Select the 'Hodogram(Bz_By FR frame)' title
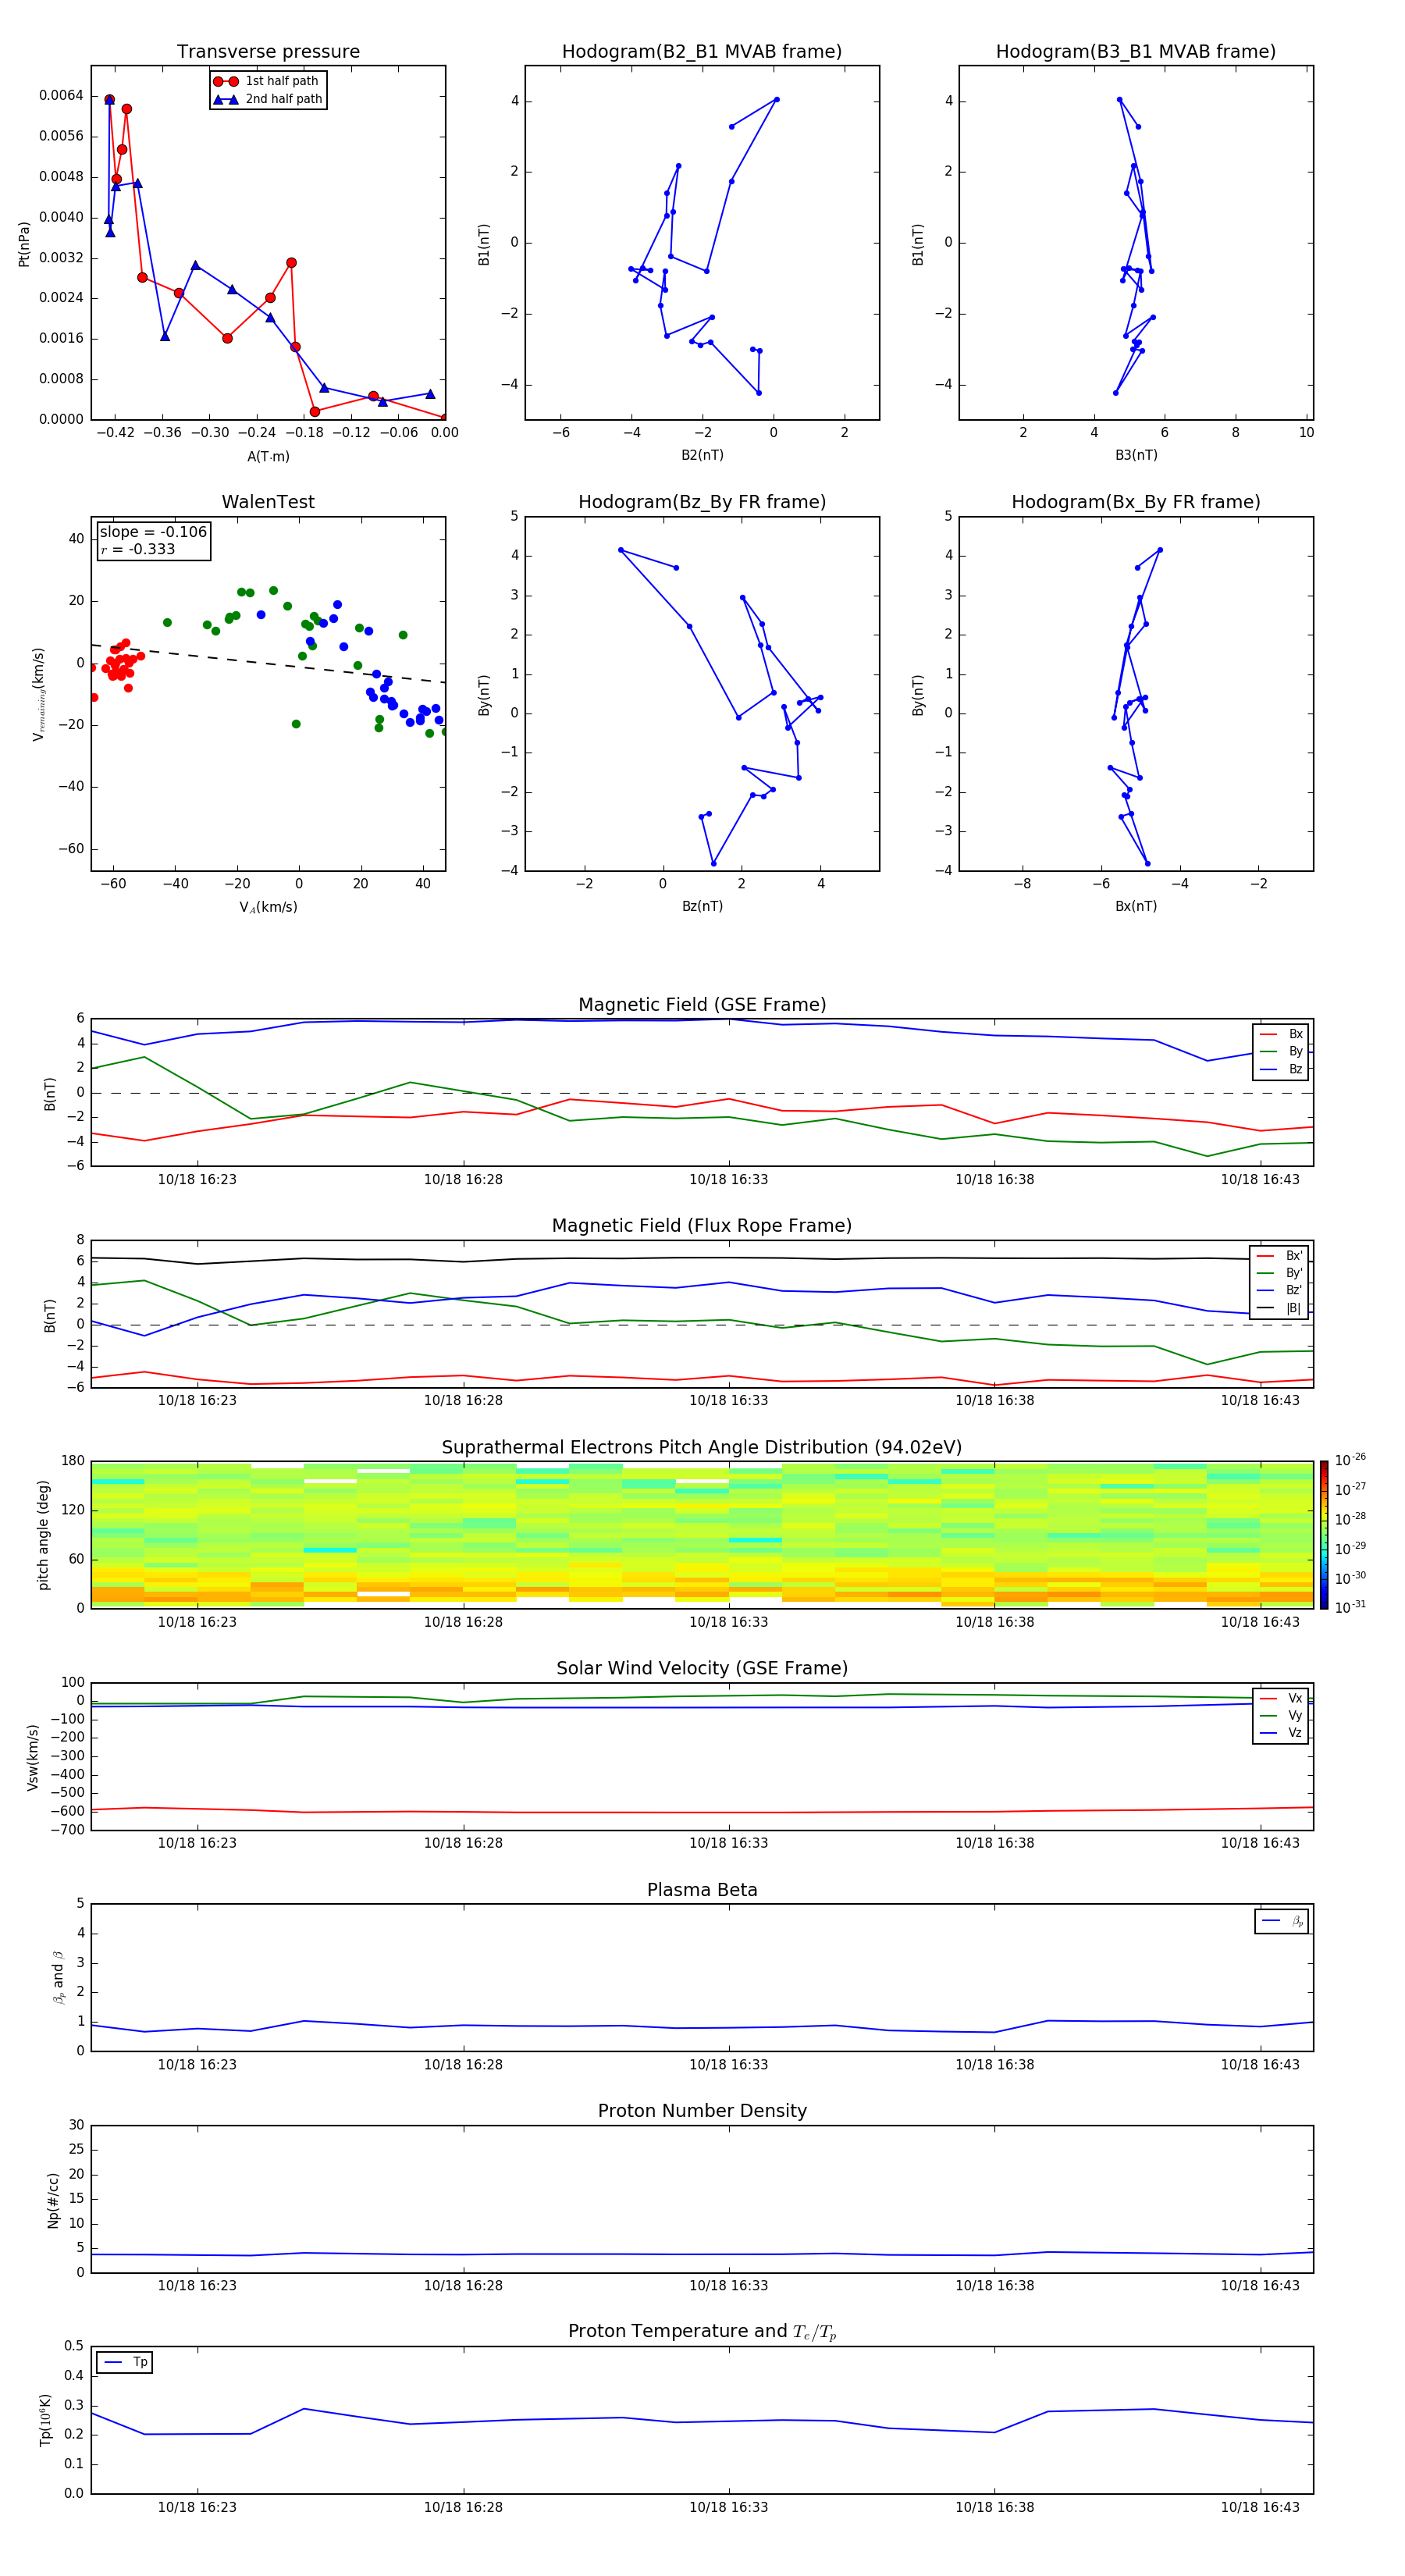Image resolution: width=1405 pixels, height=2576 pixels. tap(702, 502)
